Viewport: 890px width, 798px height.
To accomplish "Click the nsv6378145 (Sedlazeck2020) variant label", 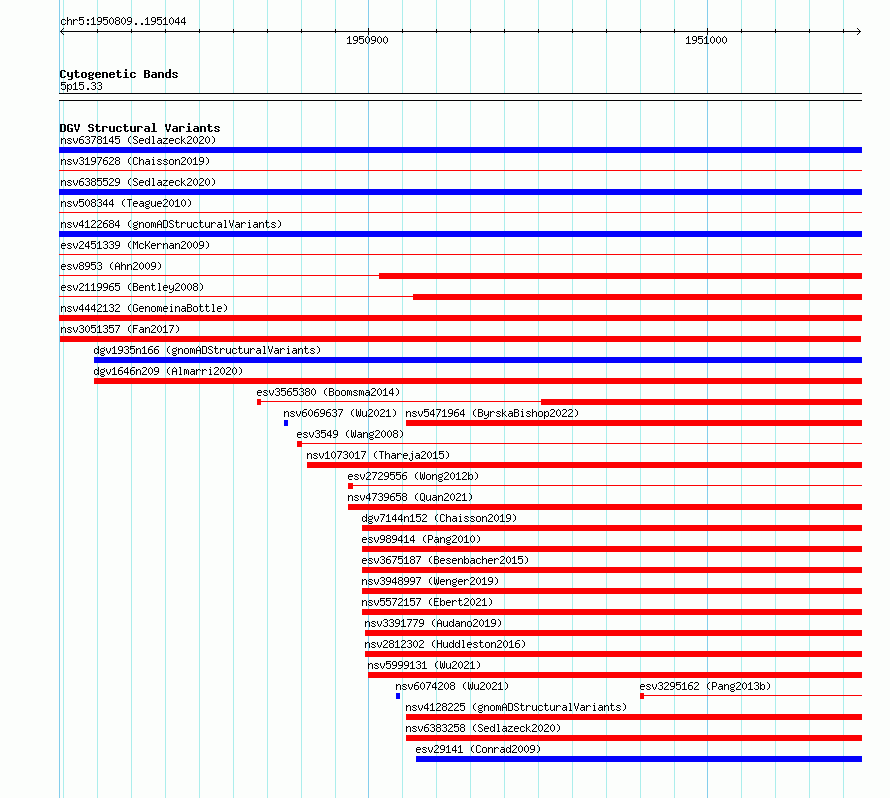I will [x=138, y=140].
